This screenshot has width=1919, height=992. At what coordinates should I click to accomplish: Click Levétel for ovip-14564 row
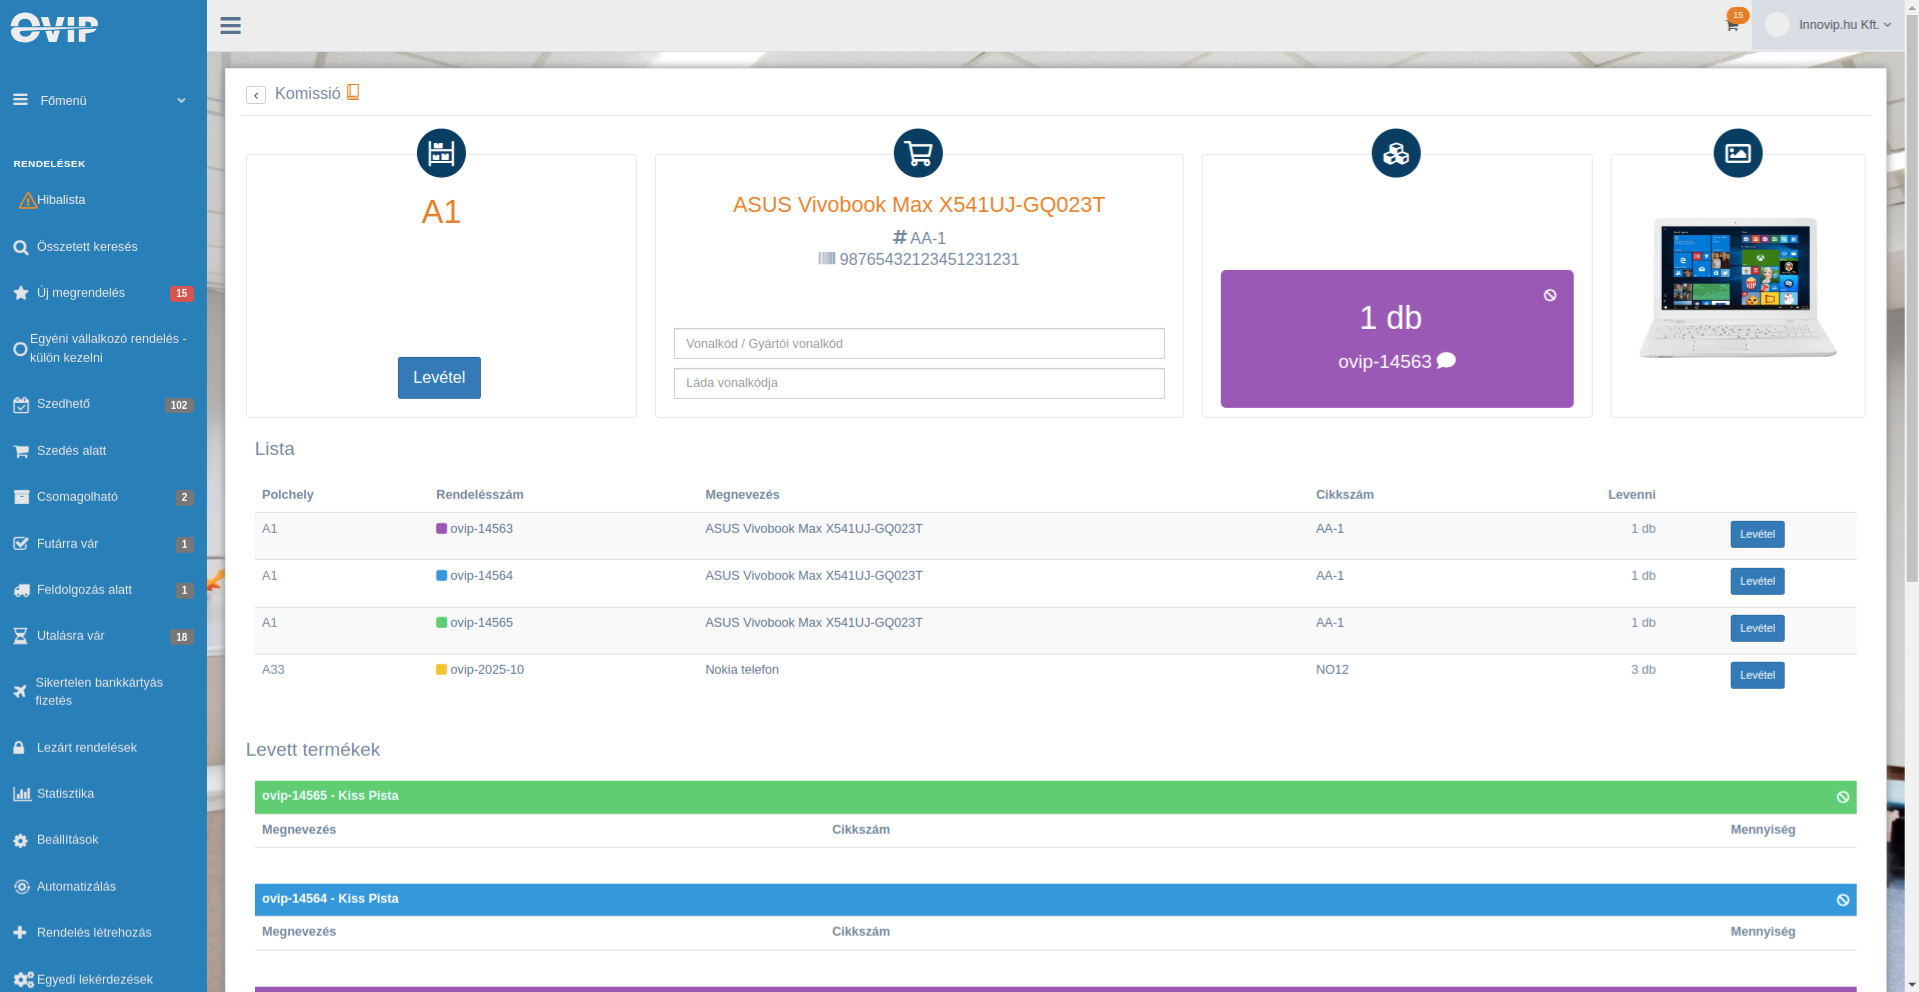(x=1757, y=582)
